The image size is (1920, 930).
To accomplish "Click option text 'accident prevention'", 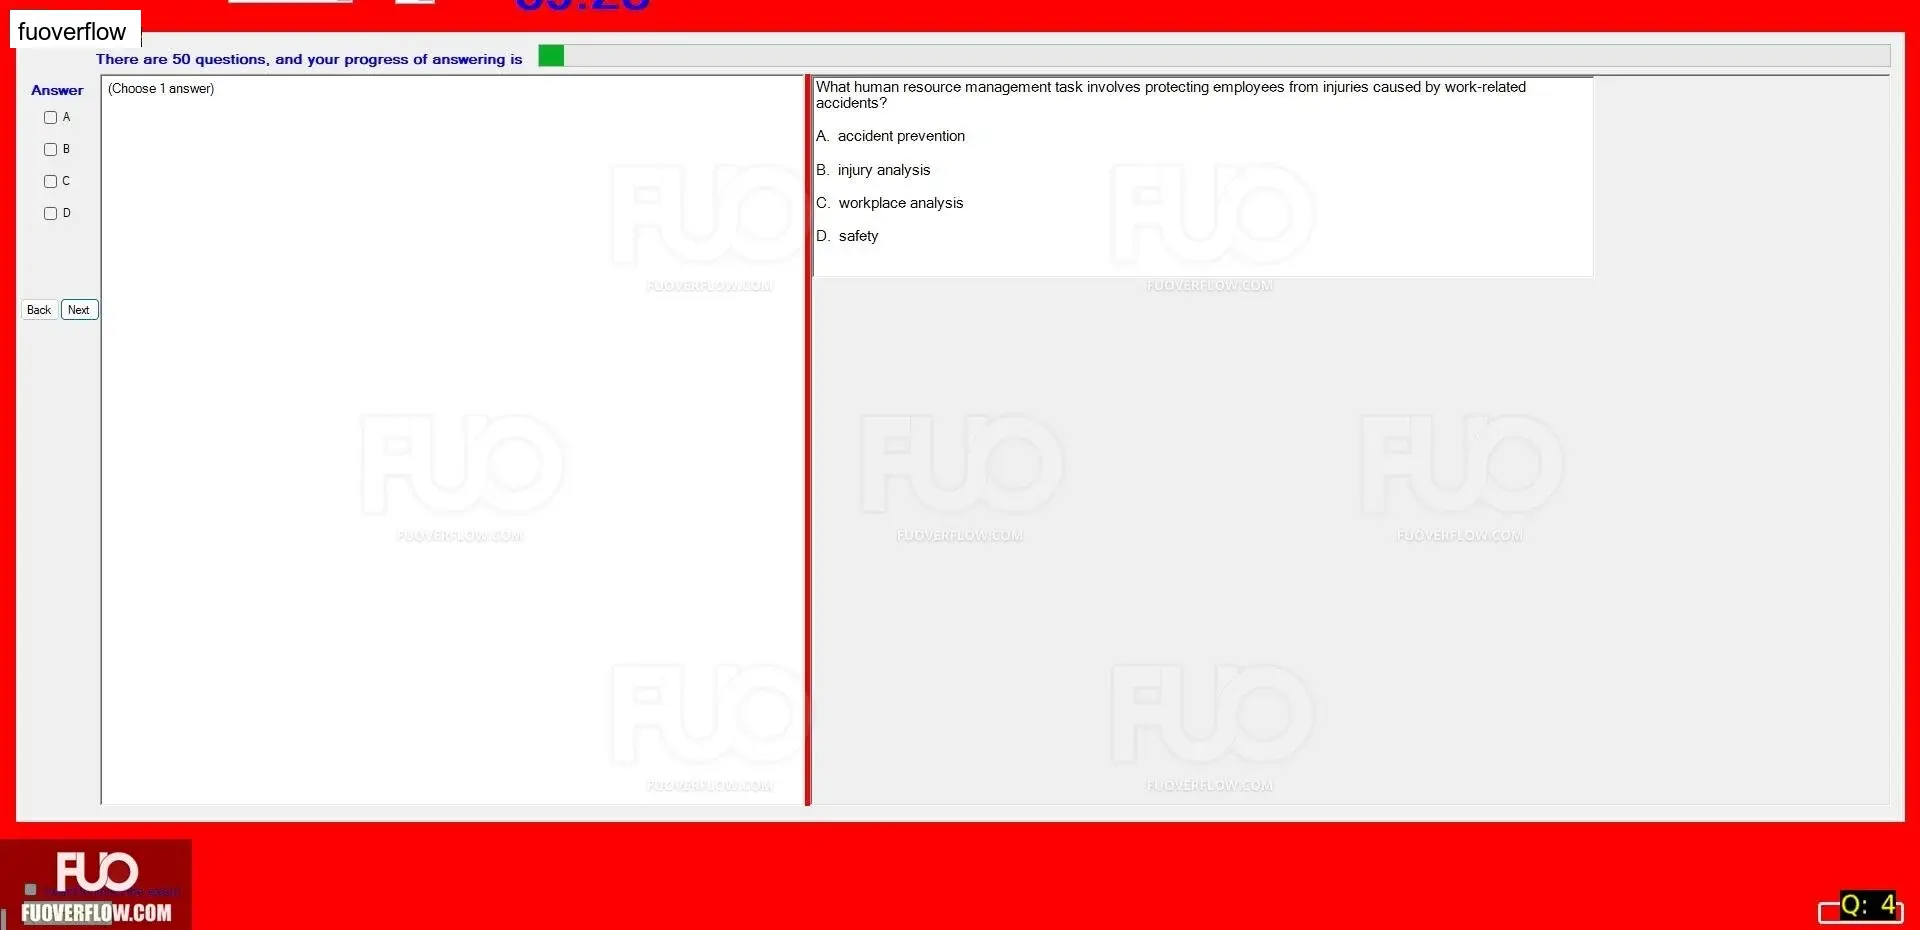I will (x=901, y=136).
